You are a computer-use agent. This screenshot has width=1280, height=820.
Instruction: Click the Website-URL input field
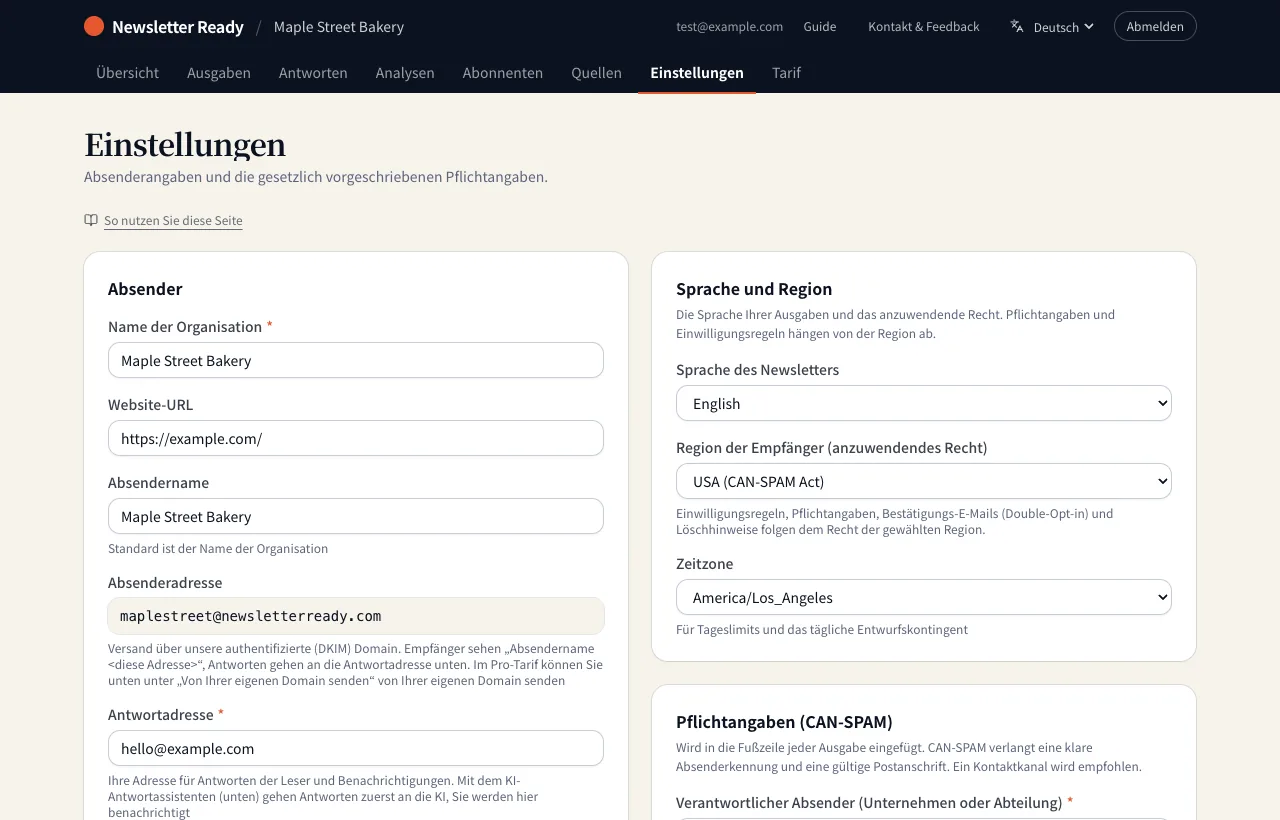(356, 438)
